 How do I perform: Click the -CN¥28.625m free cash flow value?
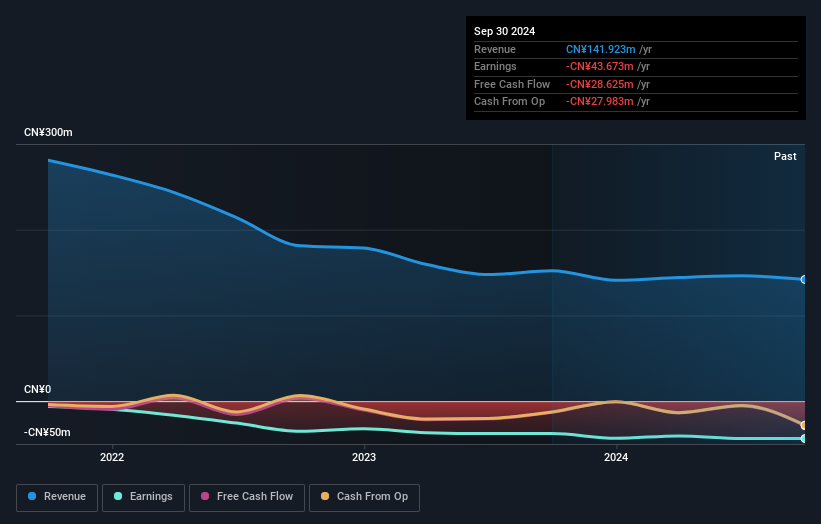pyautogui.click(x=600, y=84)
